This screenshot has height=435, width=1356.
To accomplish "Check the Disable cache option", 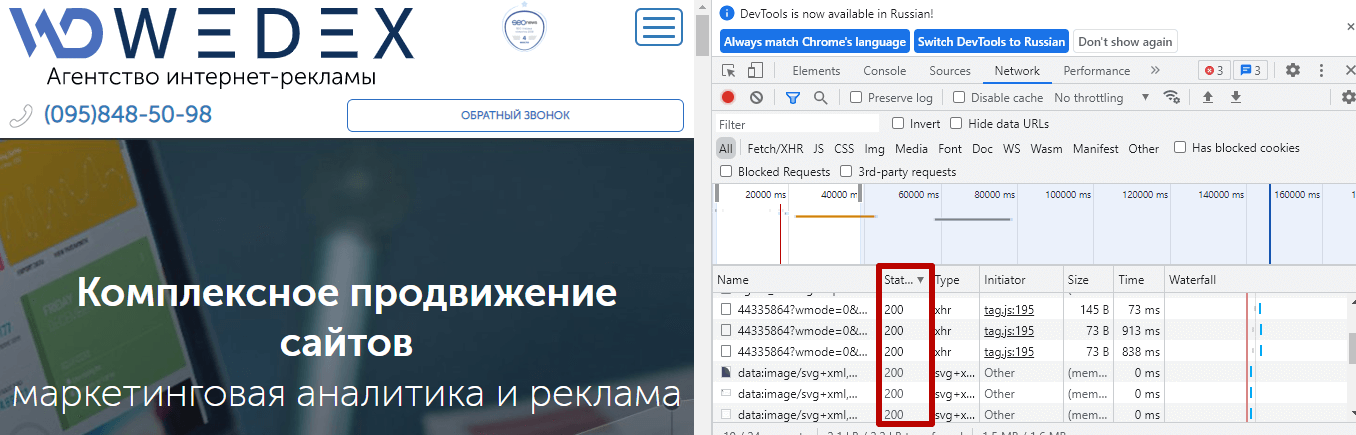I will [x=959, y=98].
